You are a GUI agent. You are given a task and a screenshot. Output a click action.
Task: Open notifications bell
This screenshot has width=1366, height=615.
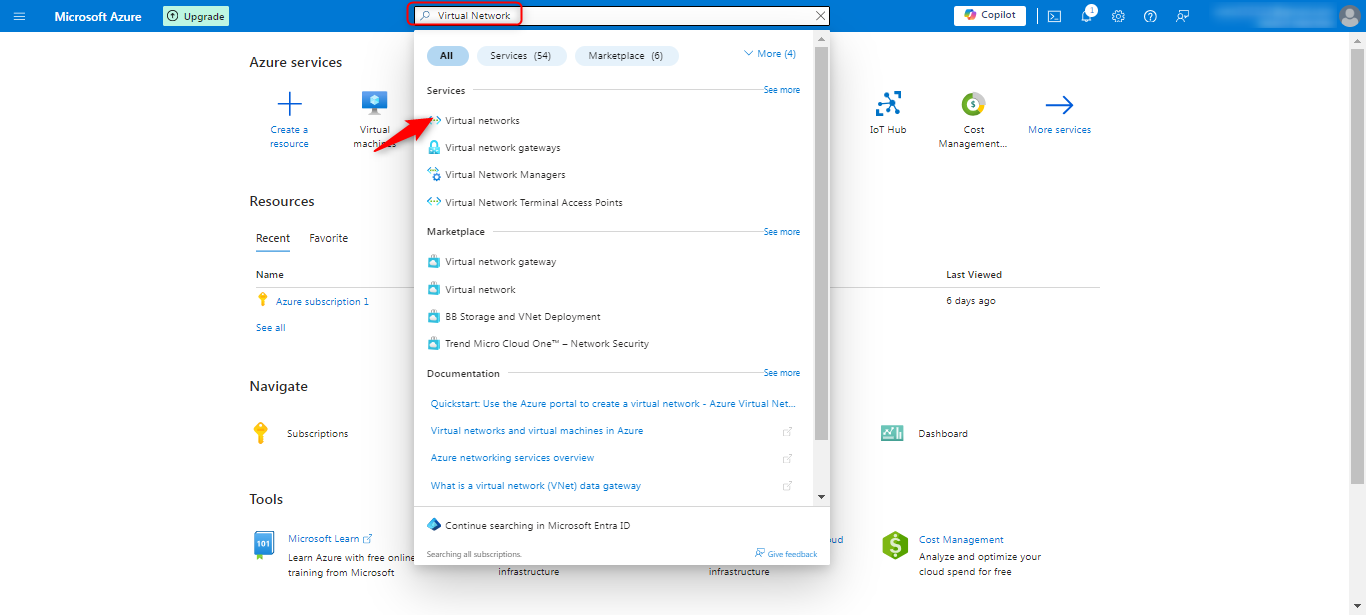1087,16
